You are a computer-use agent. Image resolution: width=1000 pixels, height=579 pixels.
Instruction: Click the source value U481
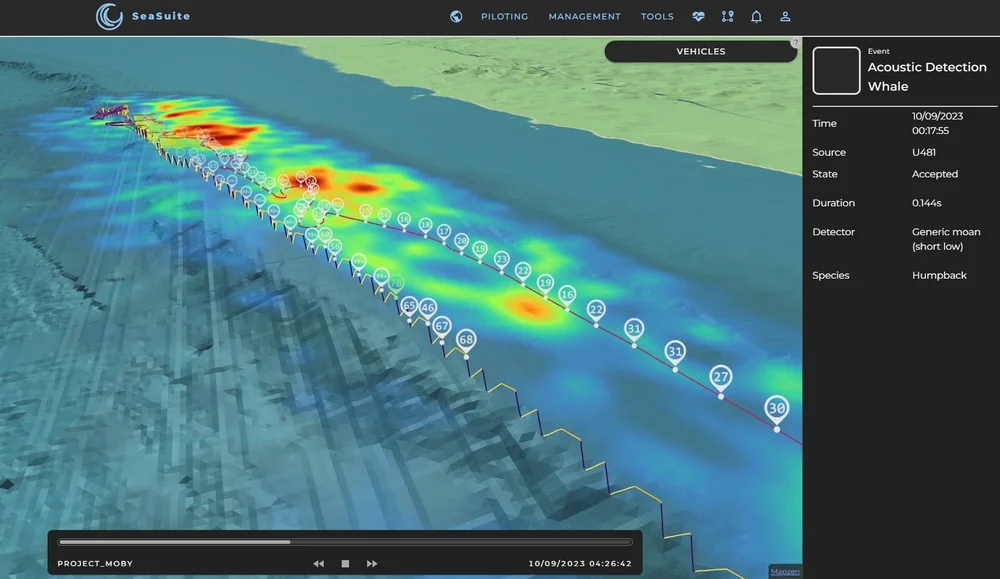[923, 152]
